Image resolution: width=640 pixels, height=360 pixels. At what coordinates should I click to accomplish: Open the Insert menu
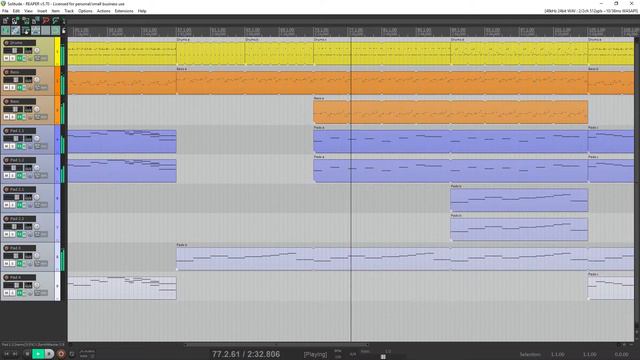pos(42,11)
